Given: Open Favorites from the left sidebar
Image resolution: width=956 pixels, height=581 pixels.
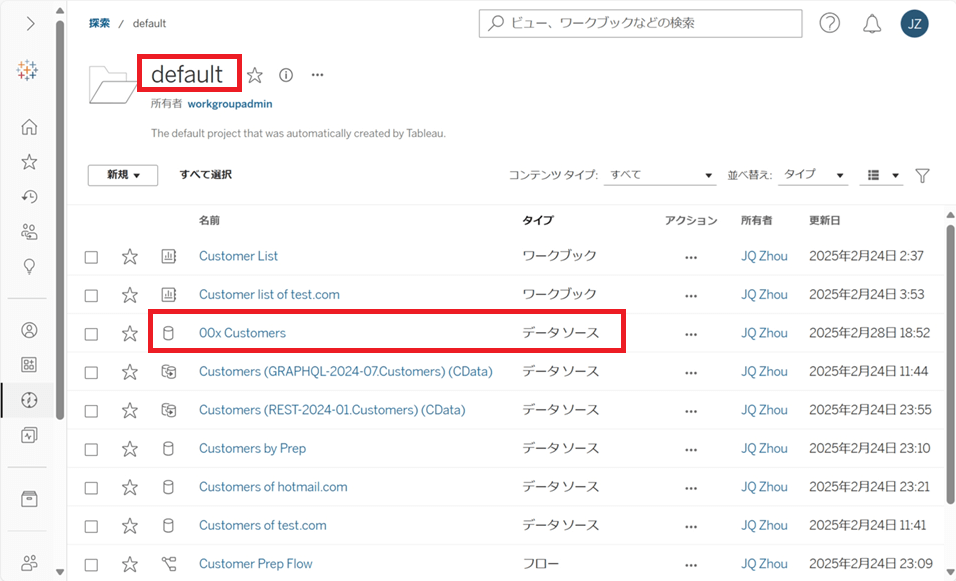Looking at the screenshot, I should coord(28,162).
